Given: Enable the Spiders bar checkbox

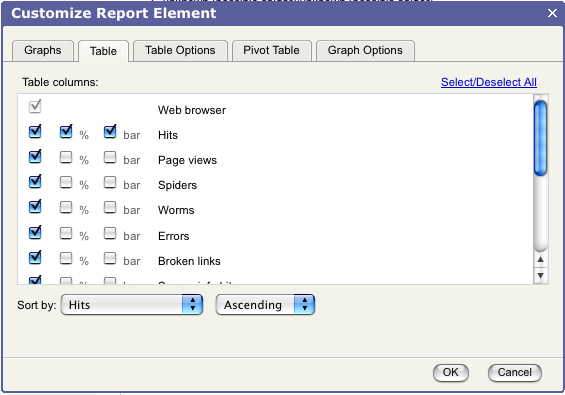Looking at the screenshot, I should click(110, 182).
